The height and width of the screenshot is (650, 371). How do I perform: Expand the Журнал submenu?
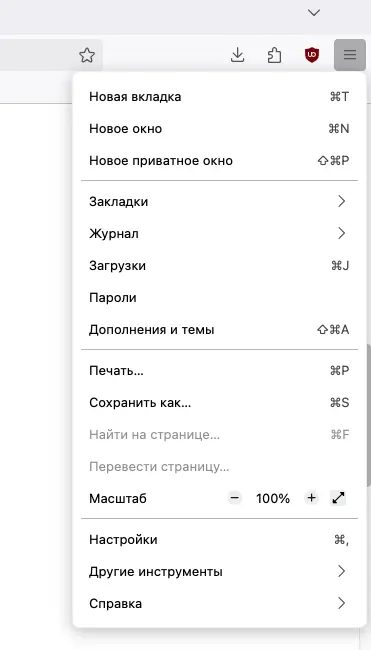(x=219, y=234)
